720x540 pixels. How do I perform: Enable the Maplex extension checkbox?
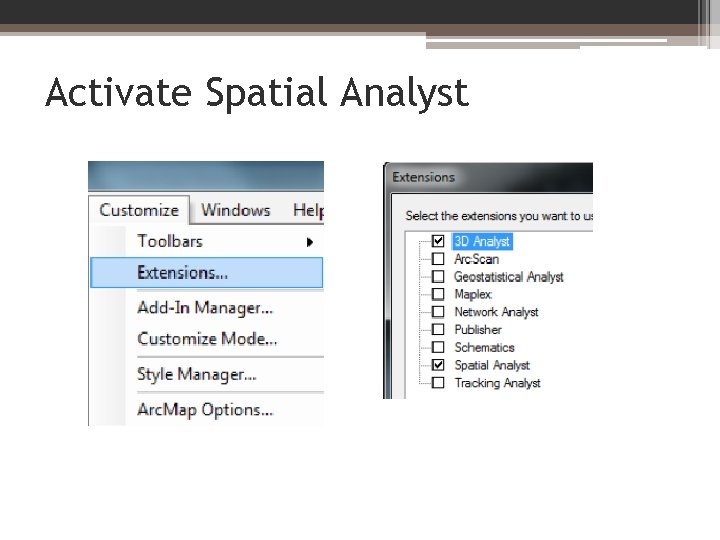(x=438, y=294)
